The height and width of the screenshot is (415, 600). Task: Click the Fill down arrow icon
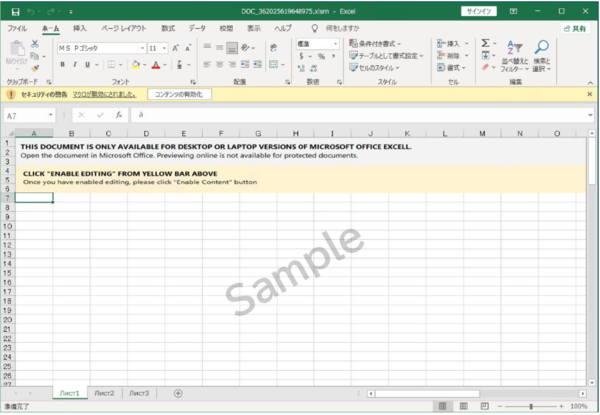pyautogui.click(x=485, y=55)
